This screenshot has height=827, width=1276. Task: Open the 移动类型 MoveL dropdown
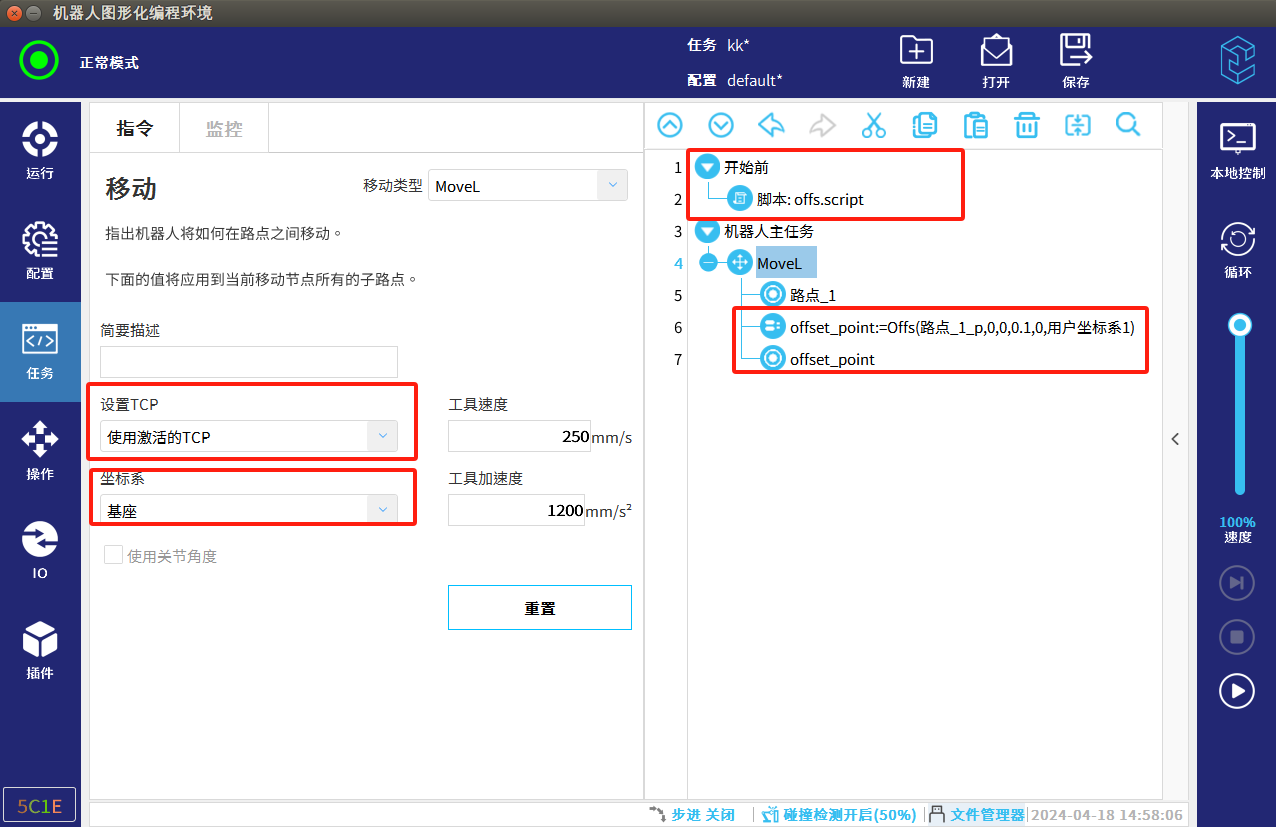click(527, 186)
